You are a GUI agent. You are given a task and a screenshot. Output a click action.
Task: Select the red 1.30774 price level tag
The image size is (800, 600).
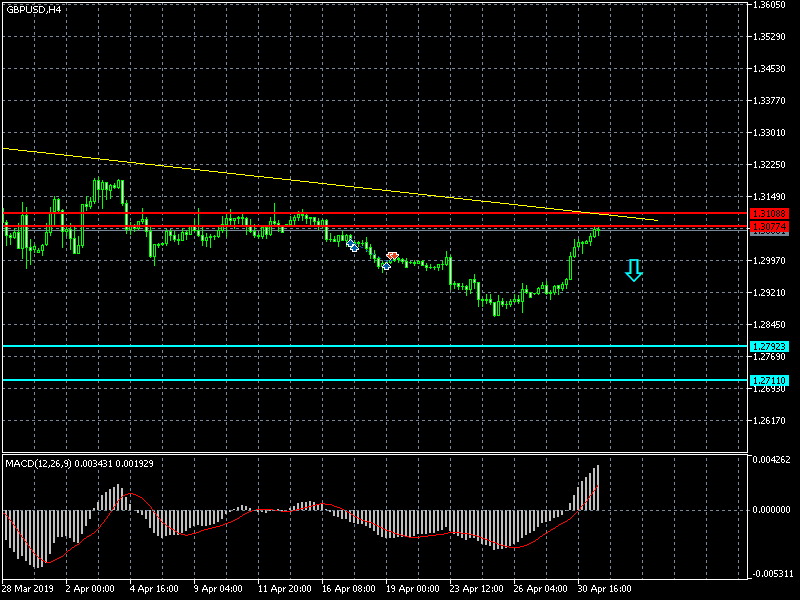[769, 227]
